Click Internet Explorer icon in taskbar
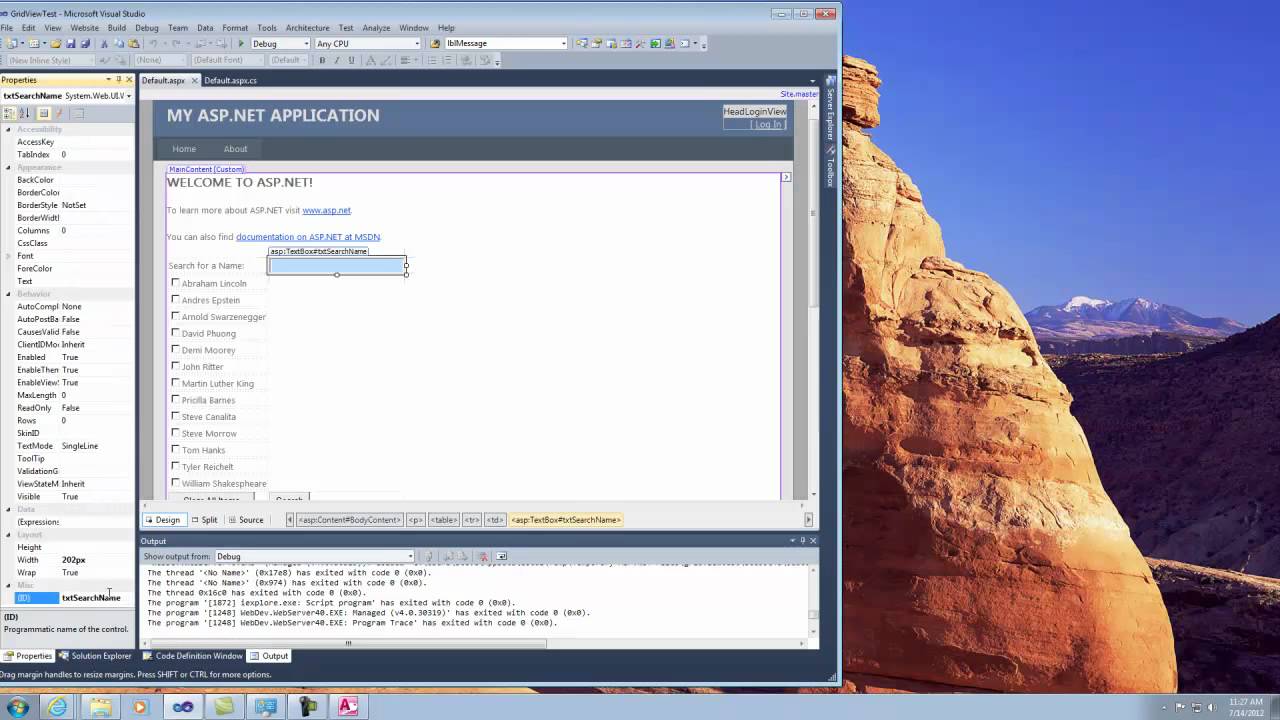 point(58,707)
